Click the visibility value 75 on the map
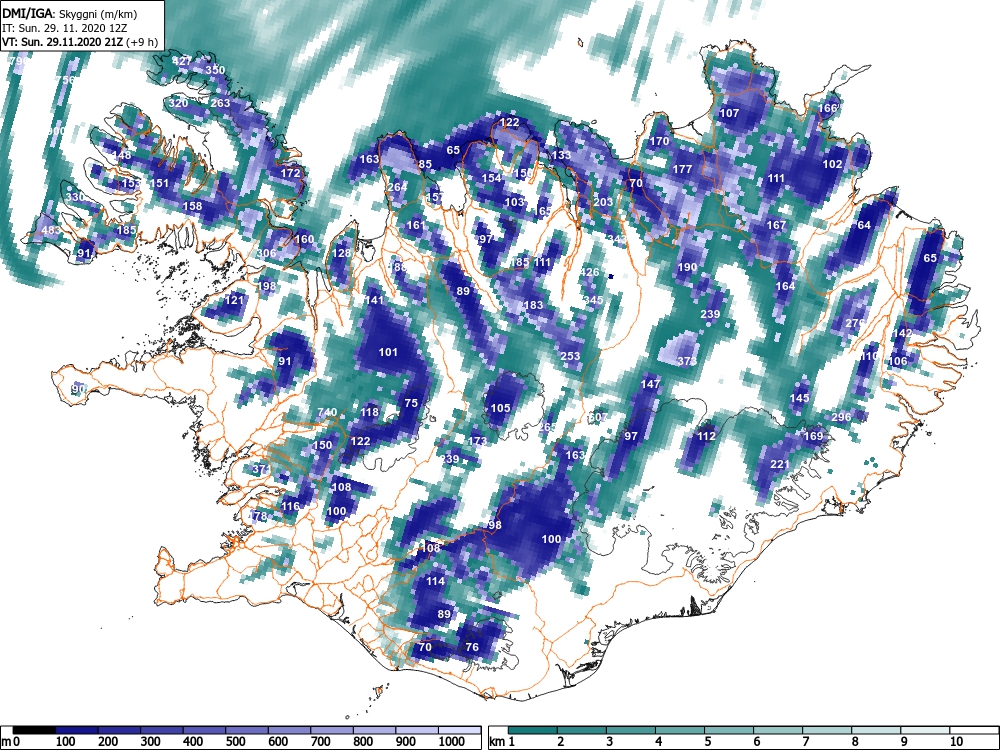Viewport: 1000px width, 750px height. (x=411, y=403)
